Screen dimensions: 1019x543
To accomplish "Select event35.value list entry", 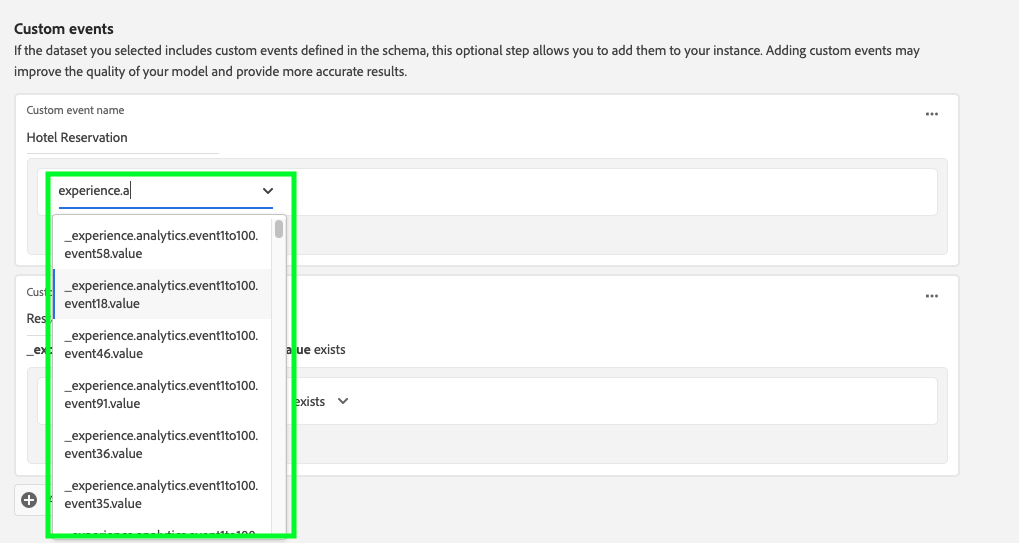I will 161,494.
